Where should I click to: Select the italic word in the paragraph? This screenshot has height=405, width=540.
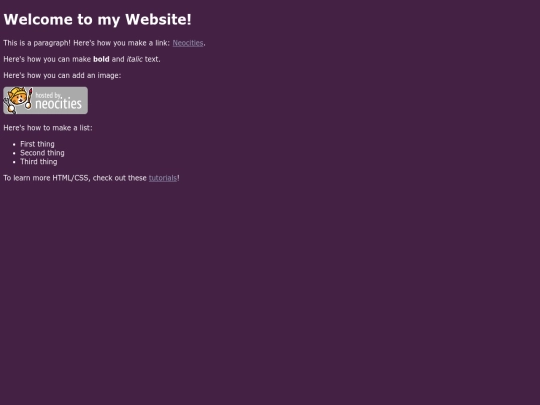(134, 59)
